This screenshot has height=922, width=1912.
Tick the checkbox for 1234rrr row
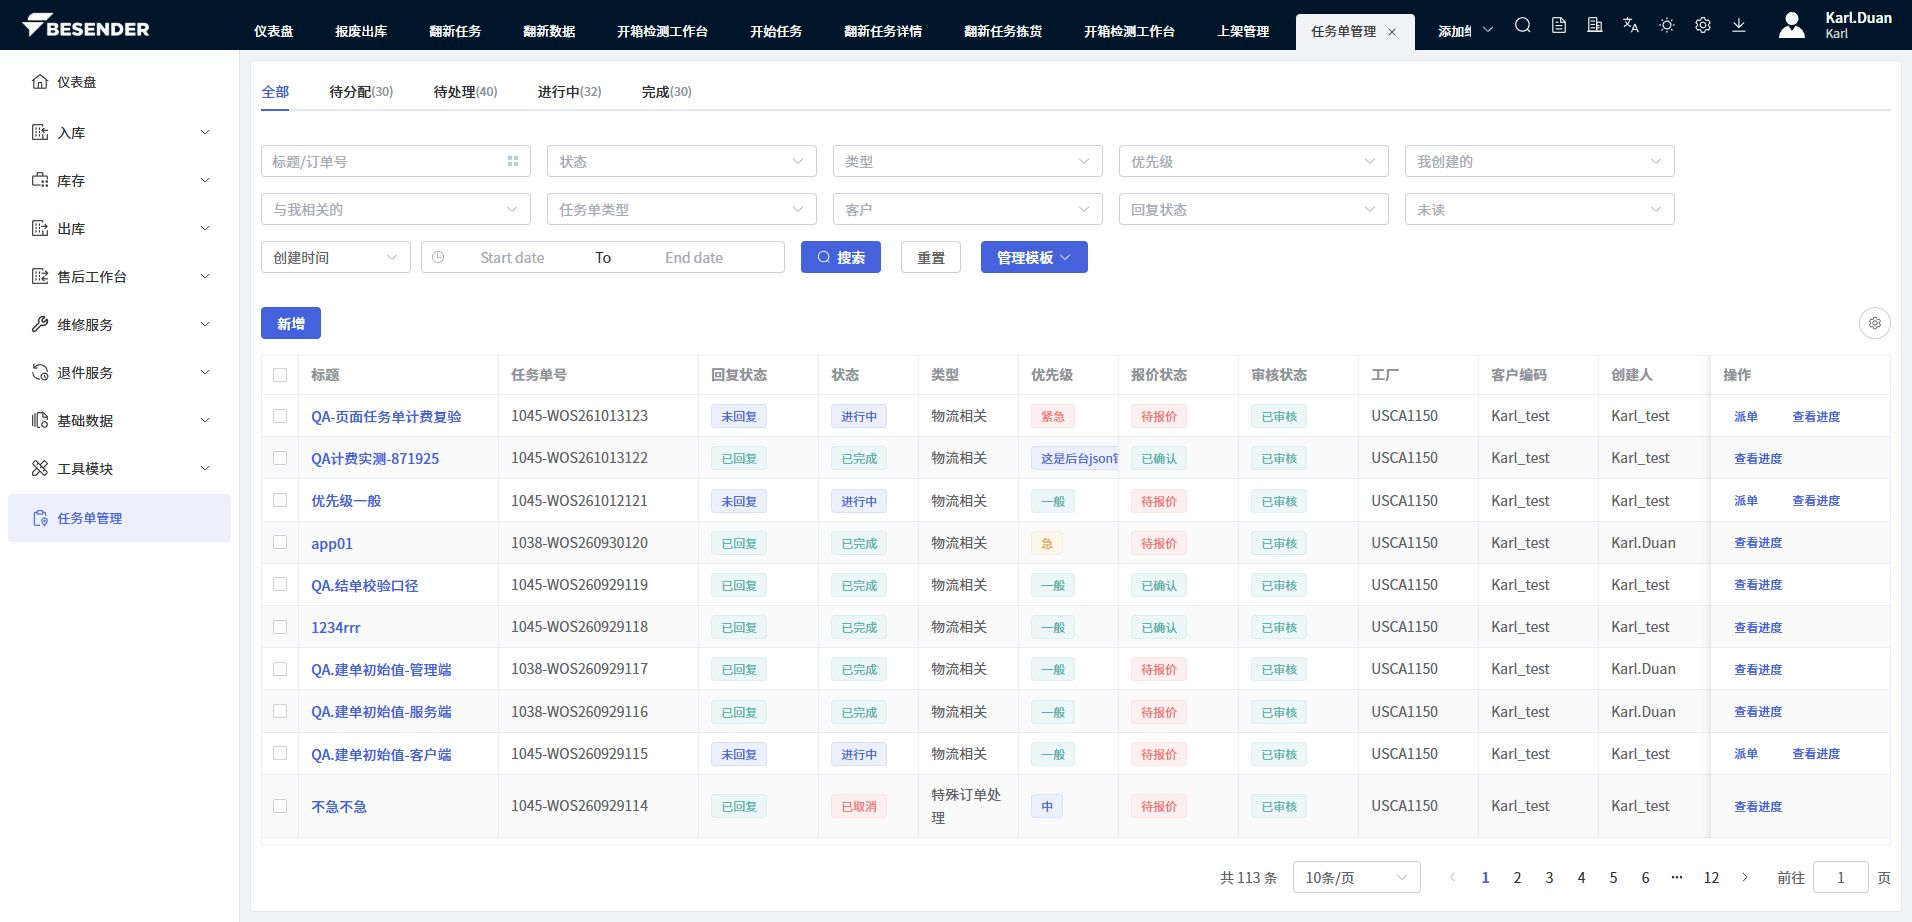point(280,627)
